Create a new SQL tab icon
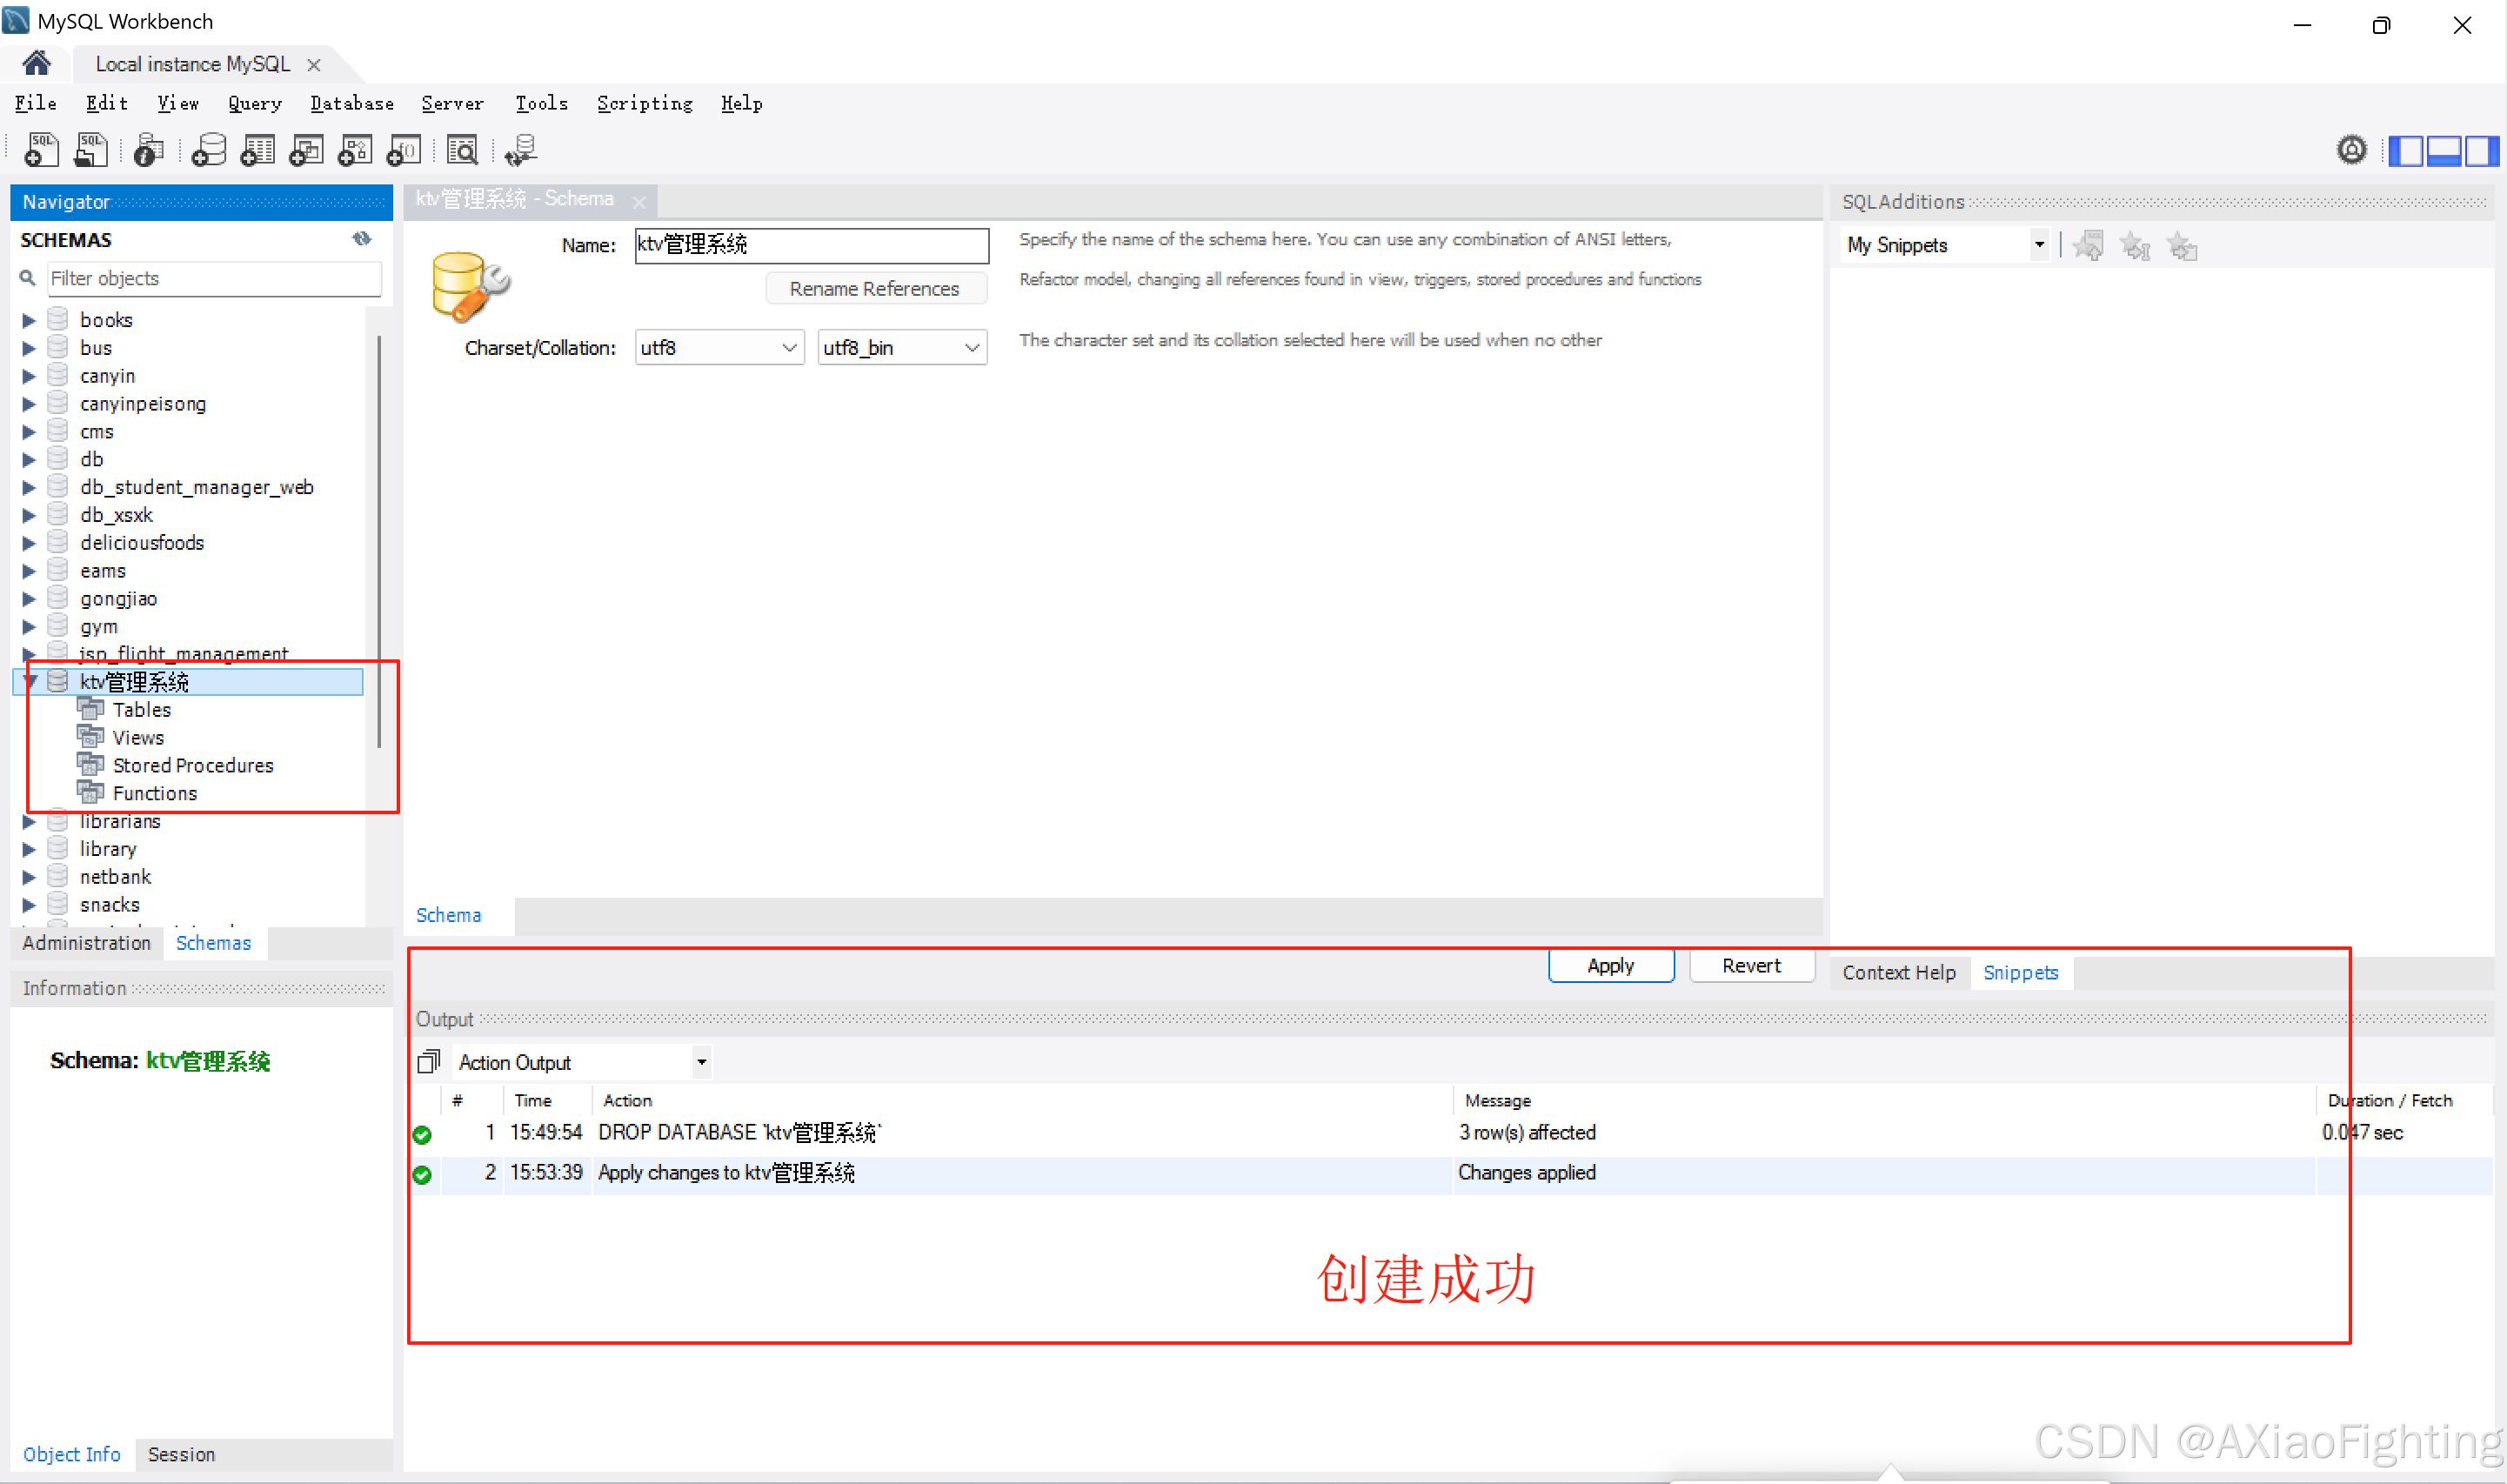The height and width of the screenshot is (1484, 2507). pyautogui.click(x=41, y=150)
